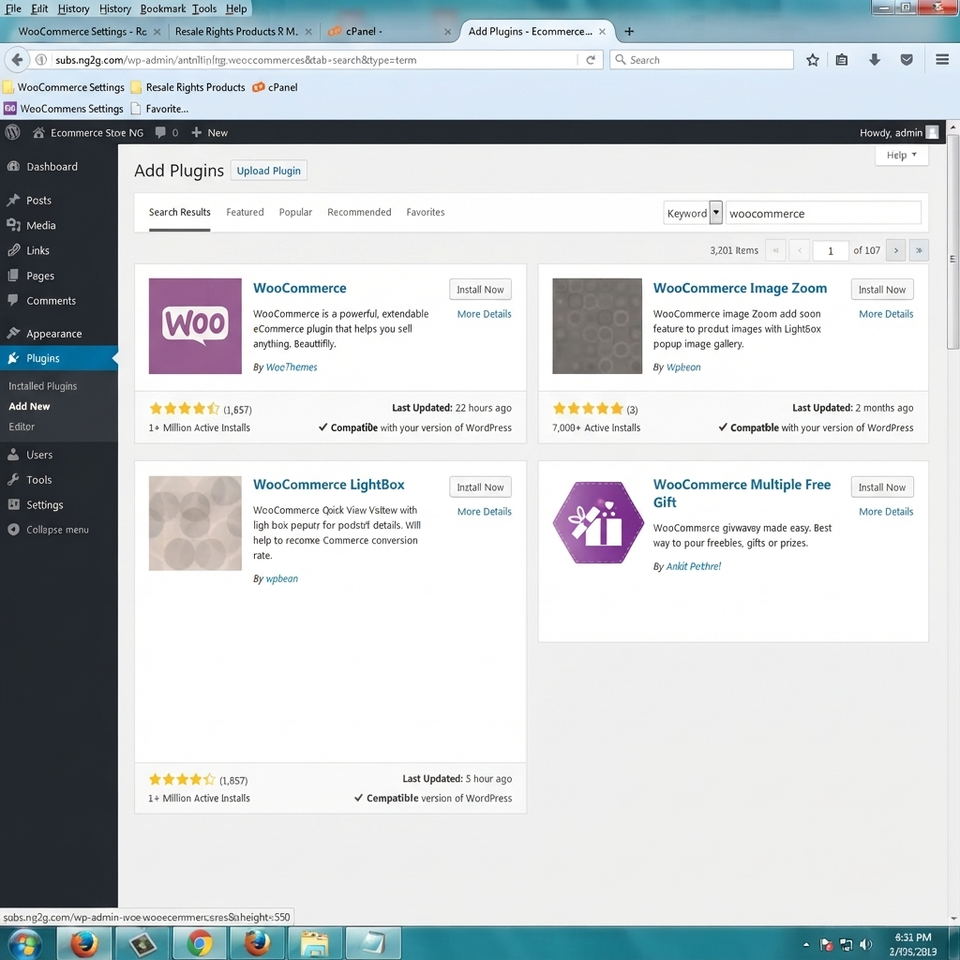Click Howdy, admin account menu

tap(899, 132)
